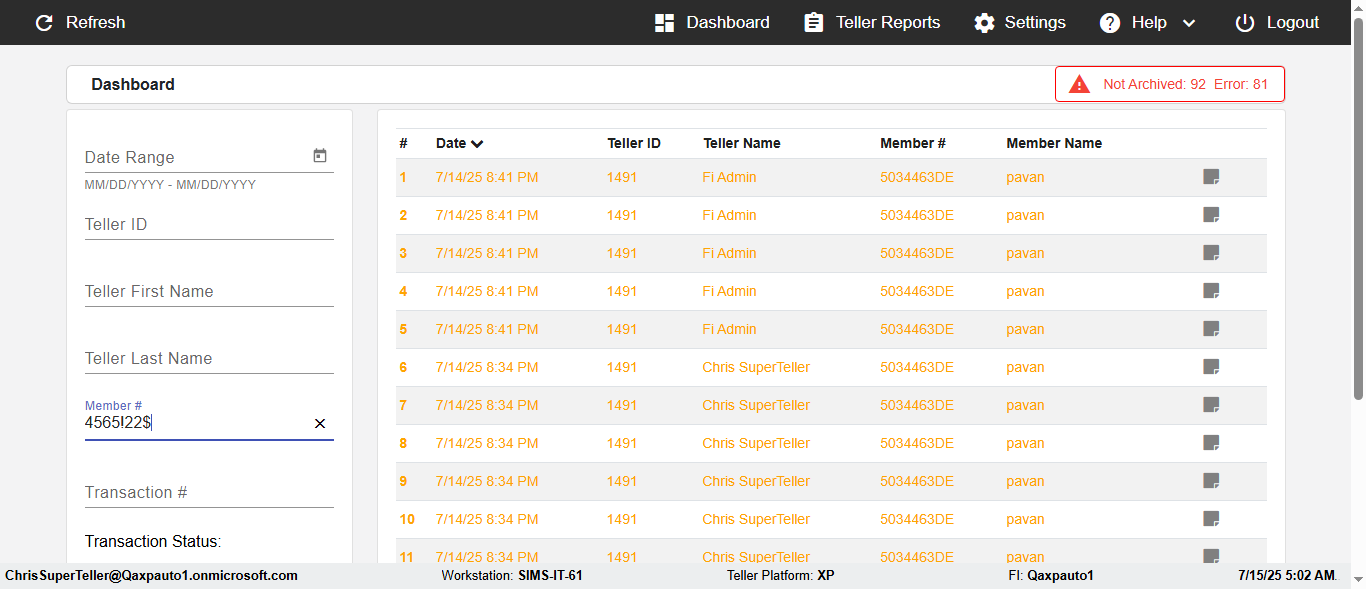Image resolution: width=1366 pixels, height=589 pixels.
Task: Open note icon for row 4
Action: [1211, 291]
